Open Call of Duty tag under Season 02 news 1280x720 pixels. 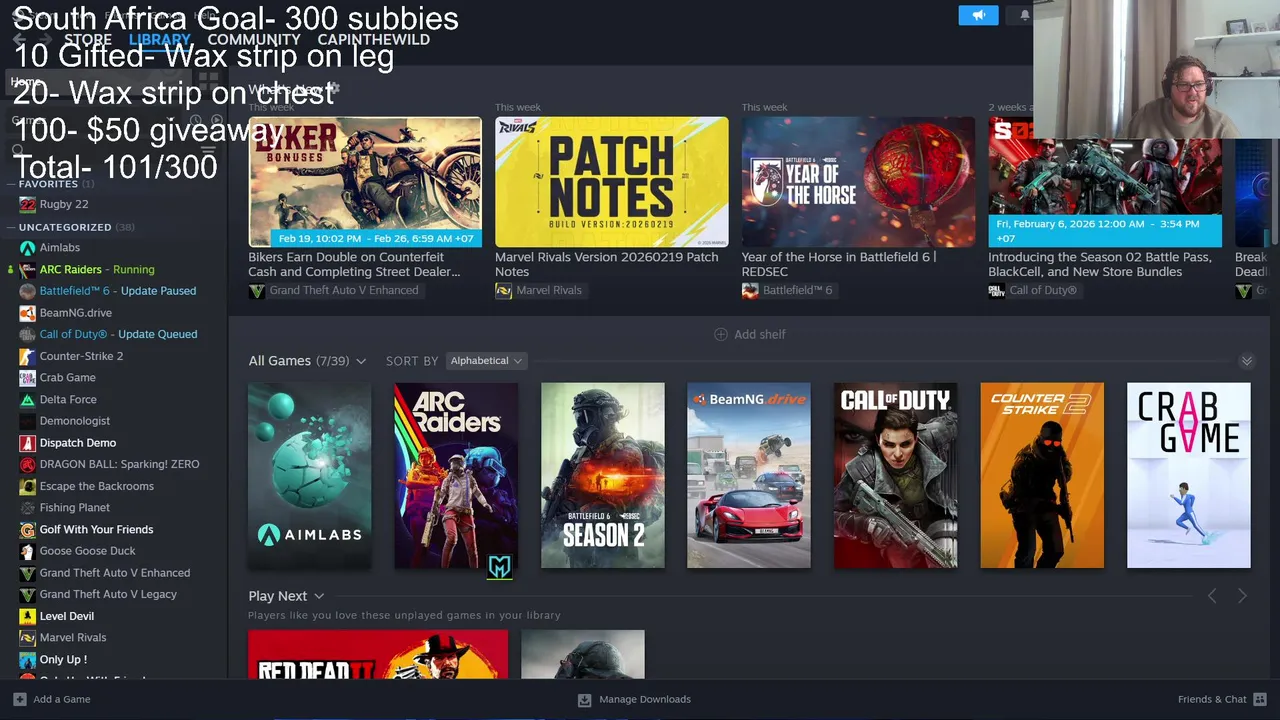point(1033,290)
